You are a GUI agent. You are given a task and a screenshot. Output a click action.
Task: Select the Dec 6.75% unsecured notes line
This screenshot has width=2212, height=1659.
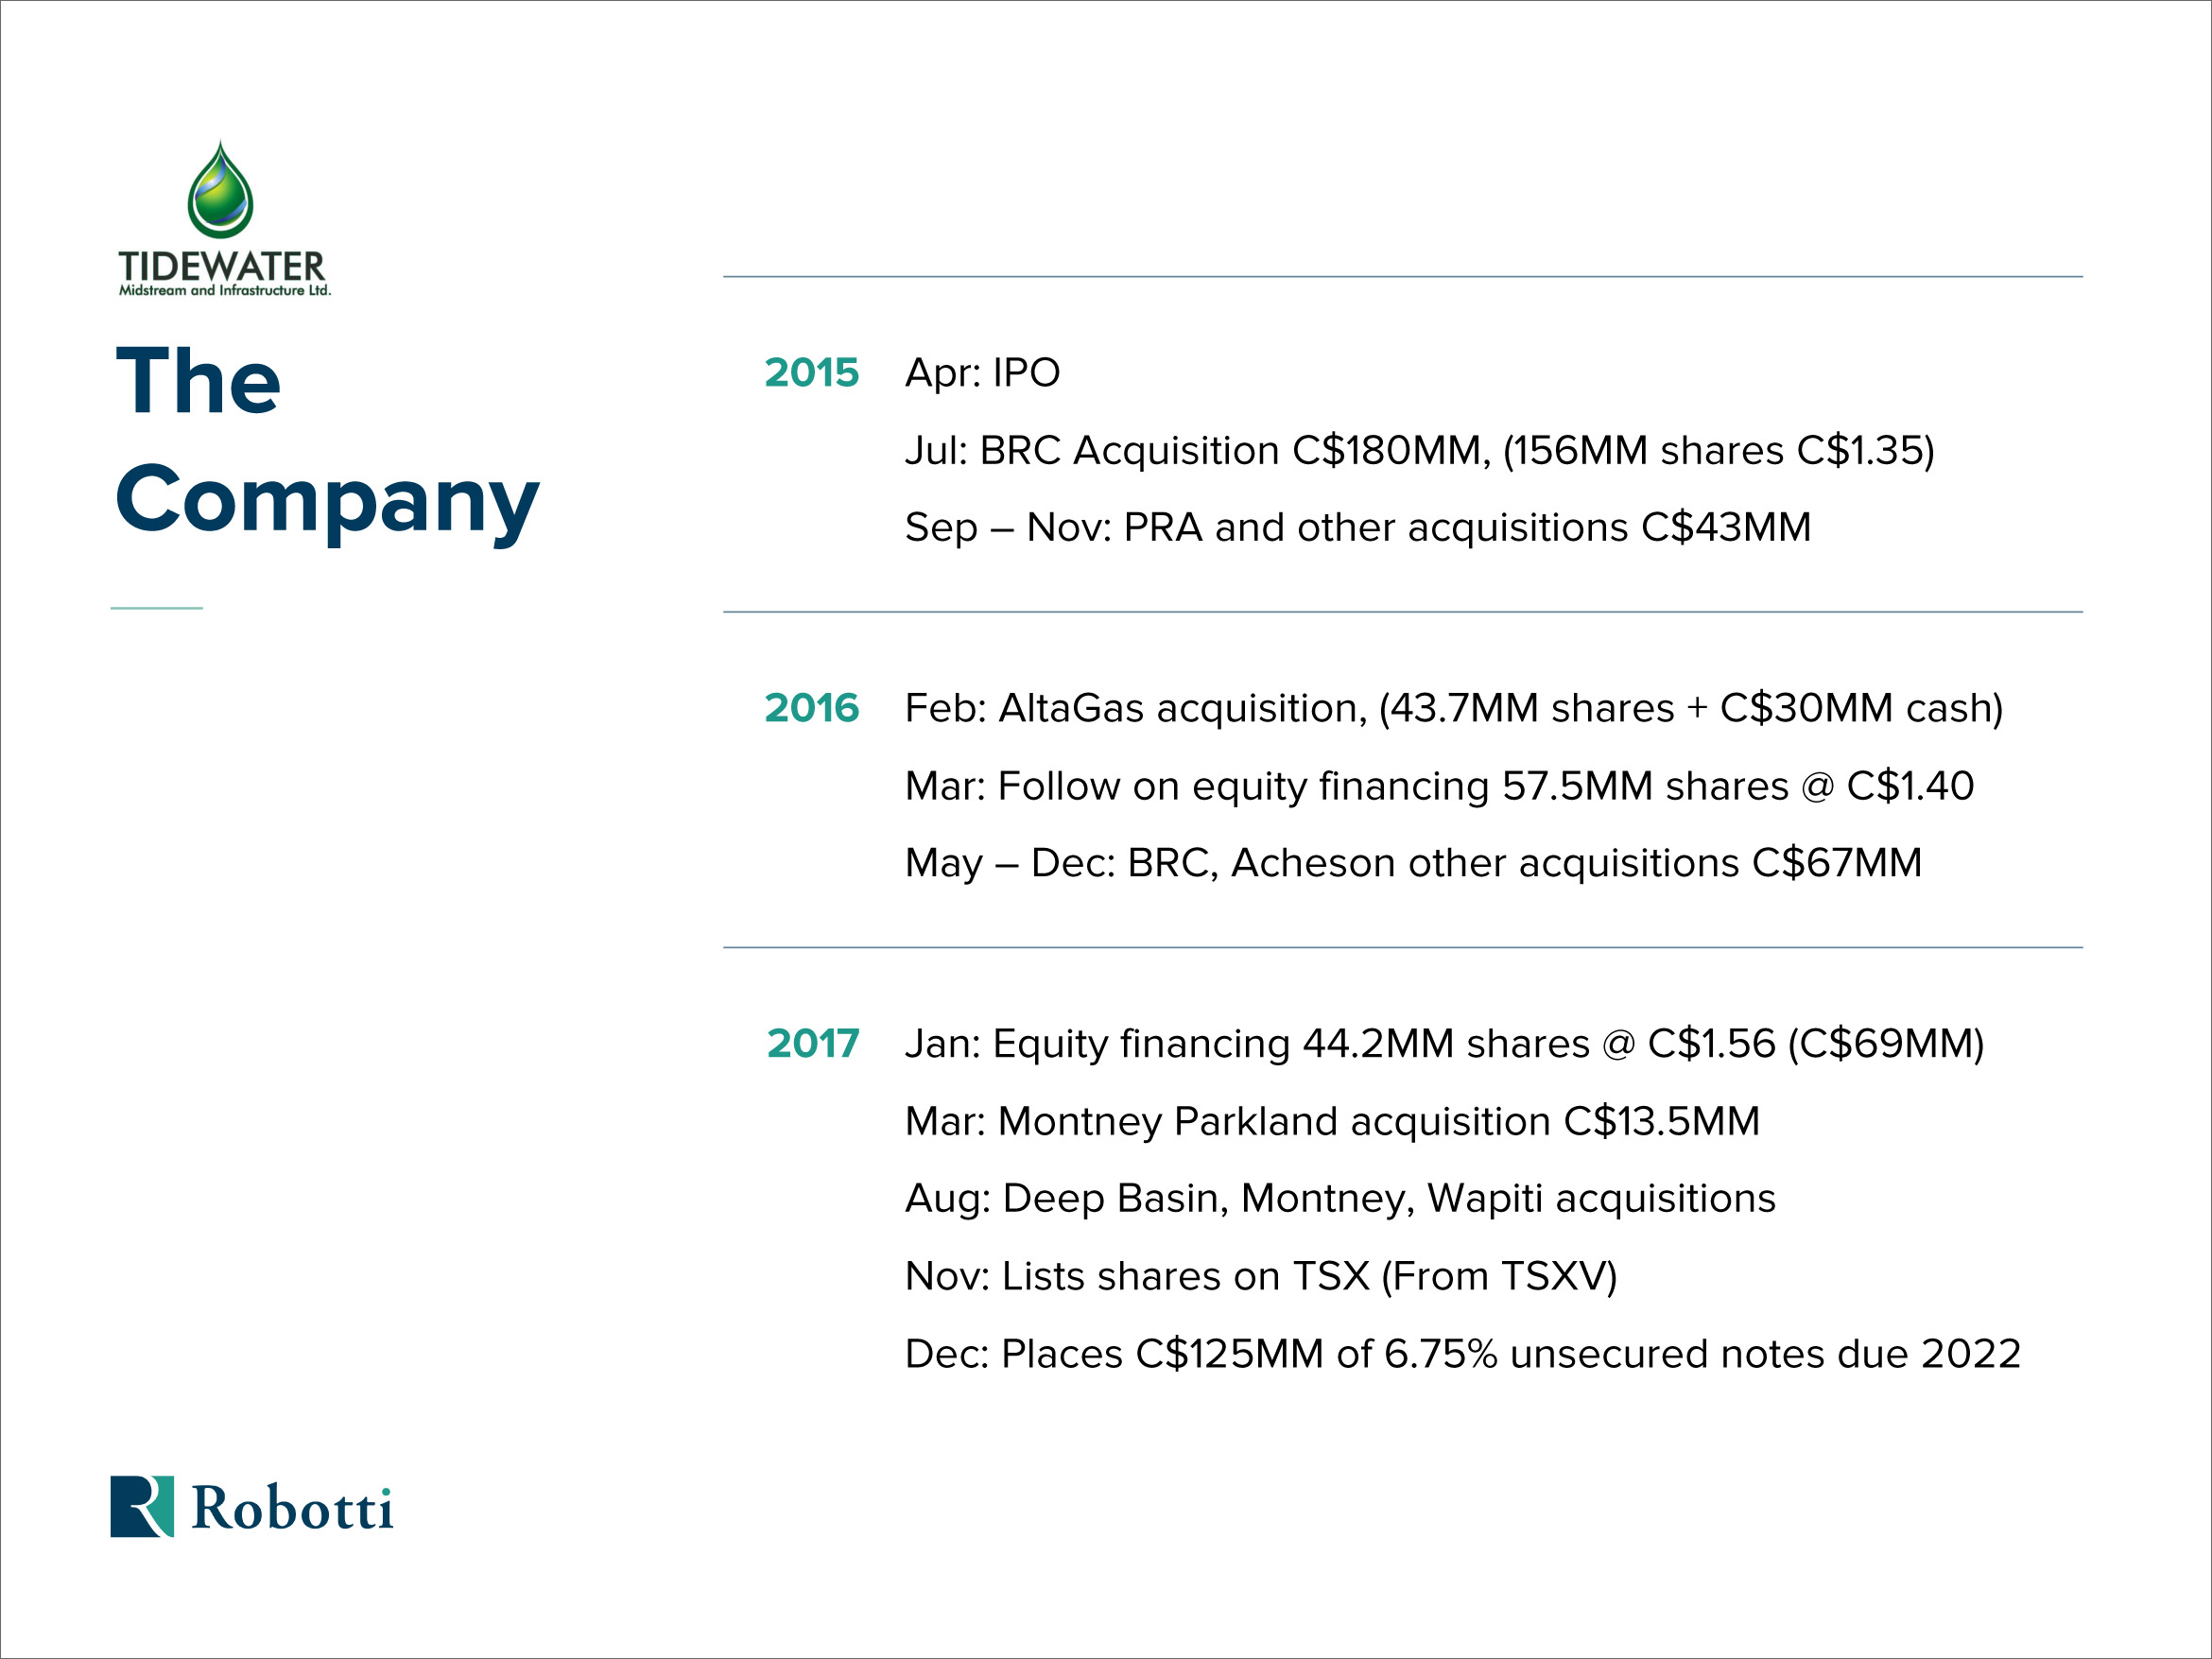[1462, 1354]
